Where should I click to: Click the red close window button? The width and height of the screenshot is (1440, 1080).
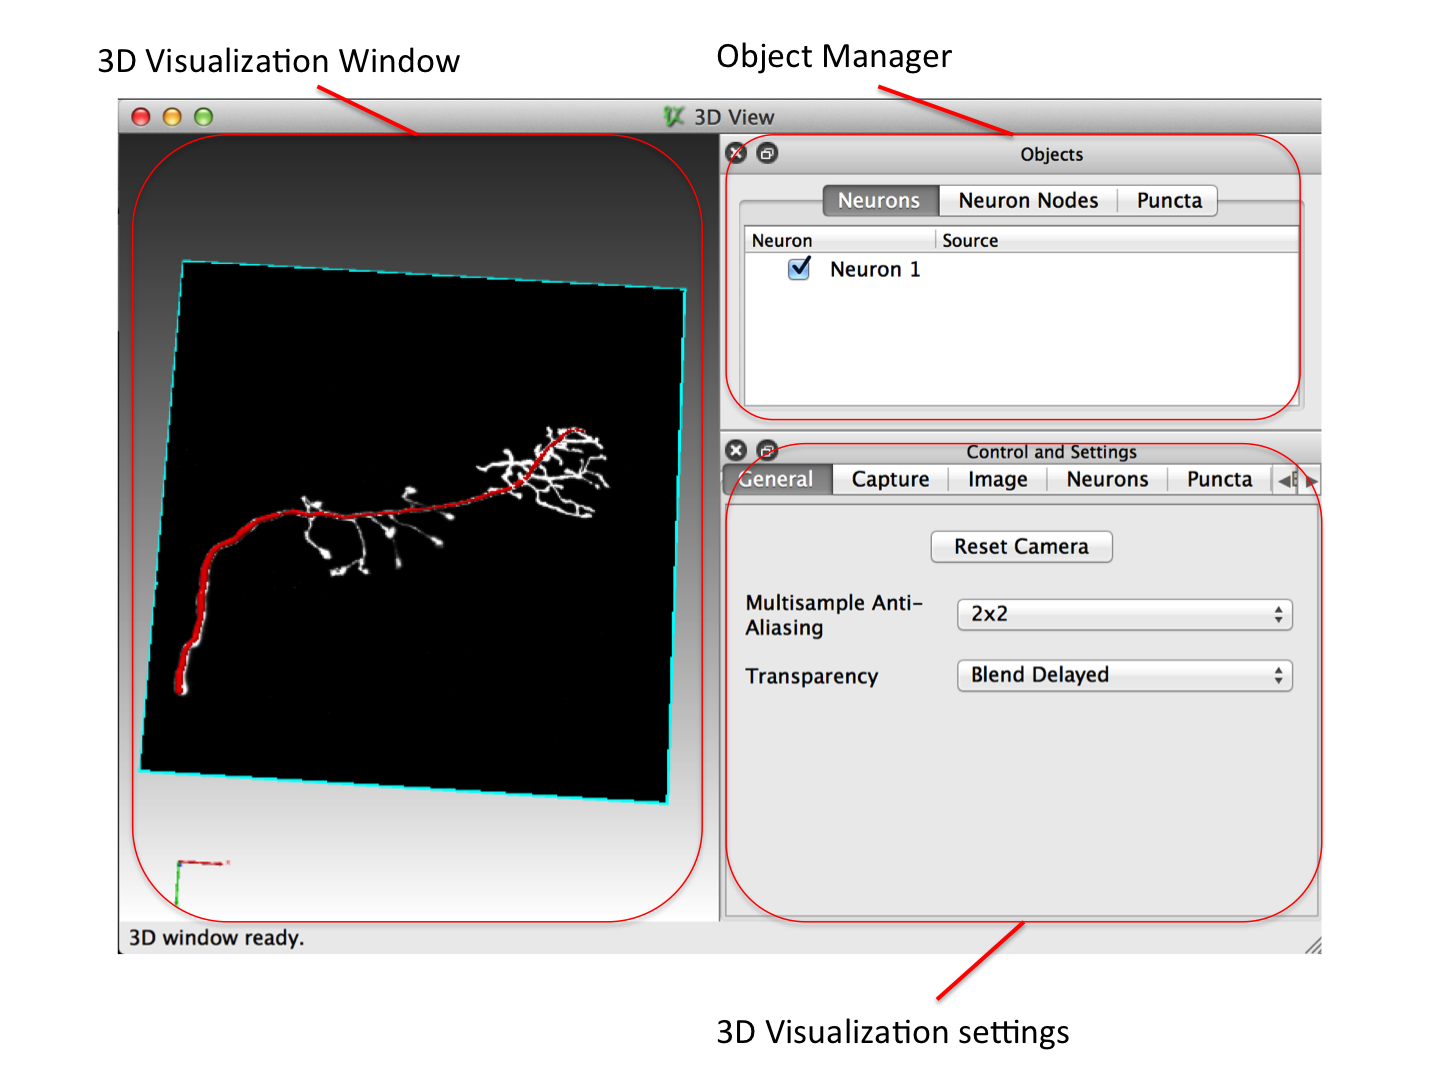pos(141,117)
